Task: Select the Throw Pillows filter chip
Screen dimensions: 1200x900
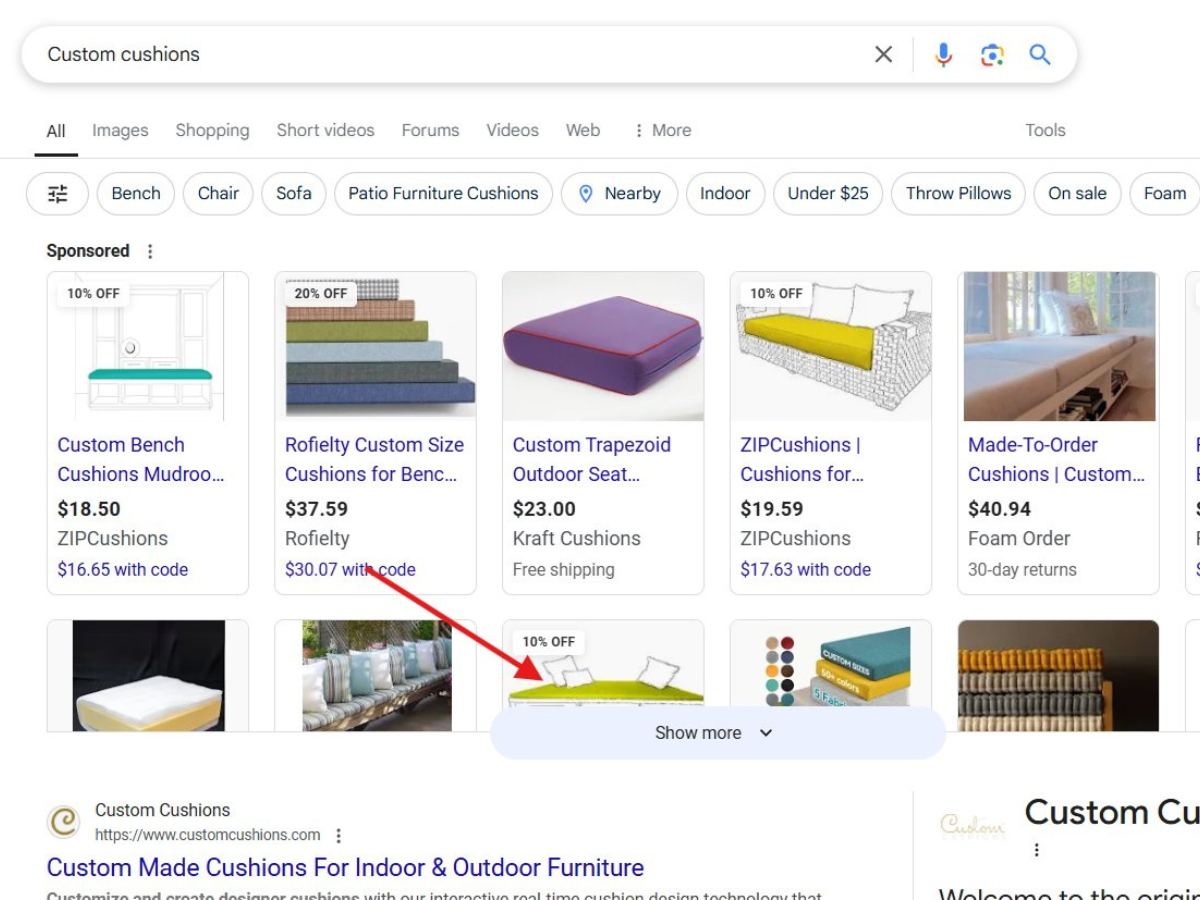Action: click(958, 194)
